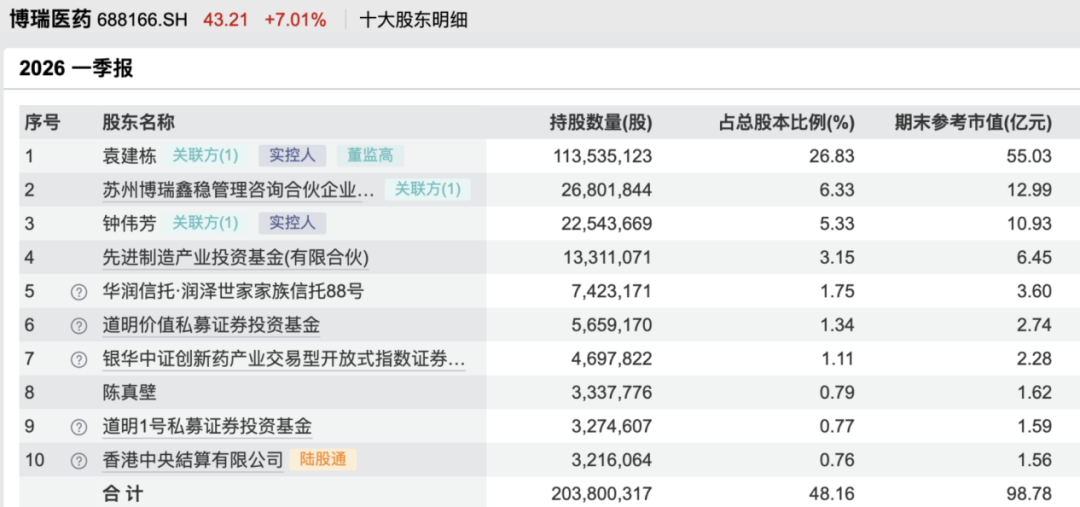Click shareholder name 陈真壁
Screen dimensions: 1080x507
(129, 393)
